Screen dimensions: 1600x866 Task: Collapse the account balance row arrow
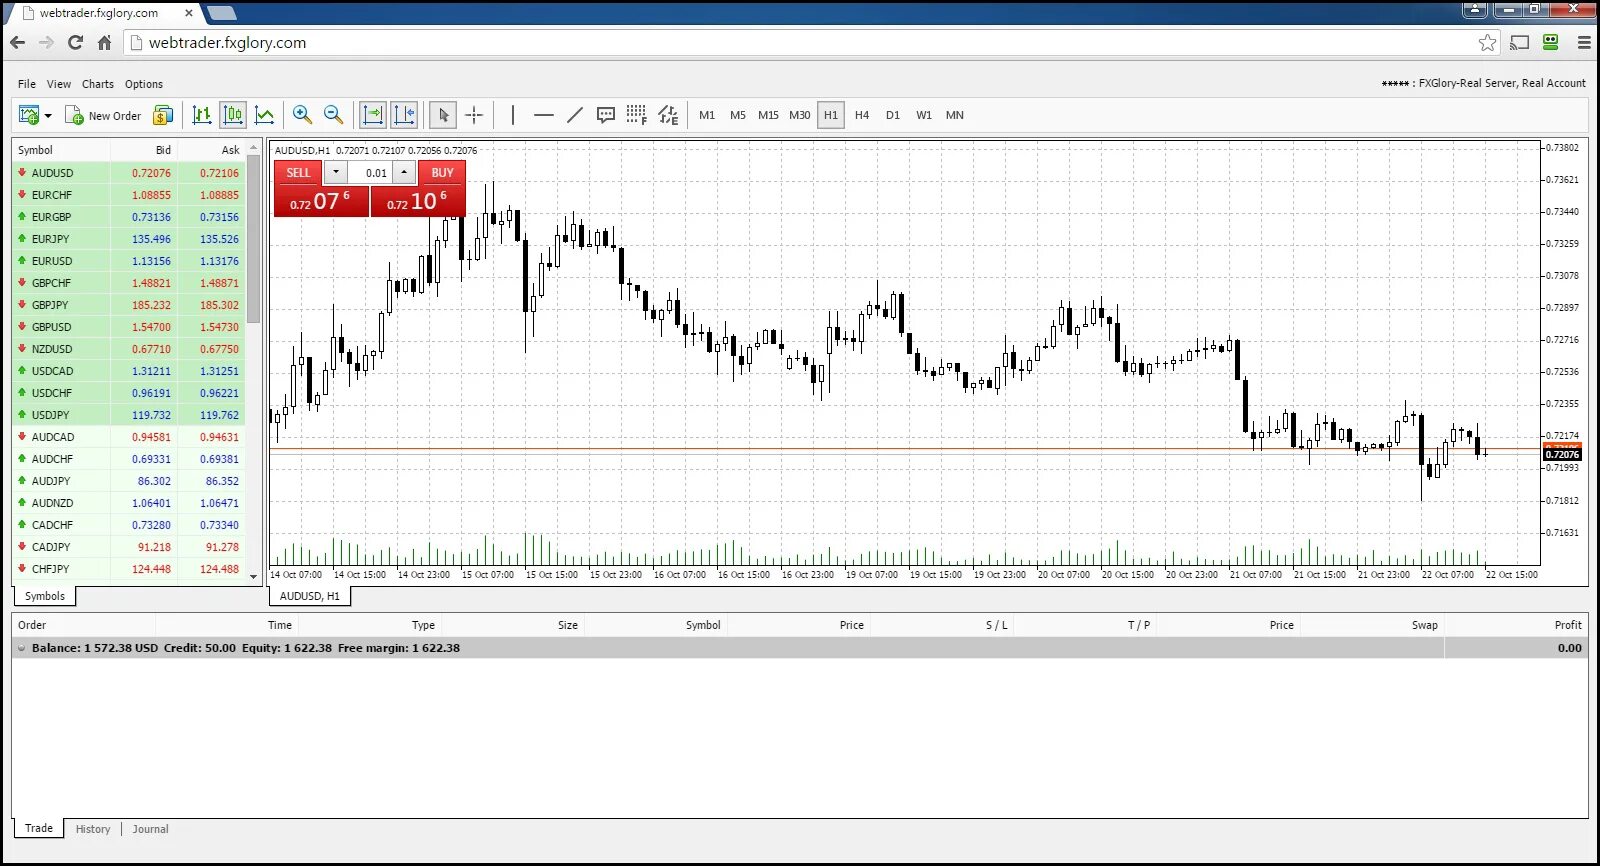click(21, 648)
